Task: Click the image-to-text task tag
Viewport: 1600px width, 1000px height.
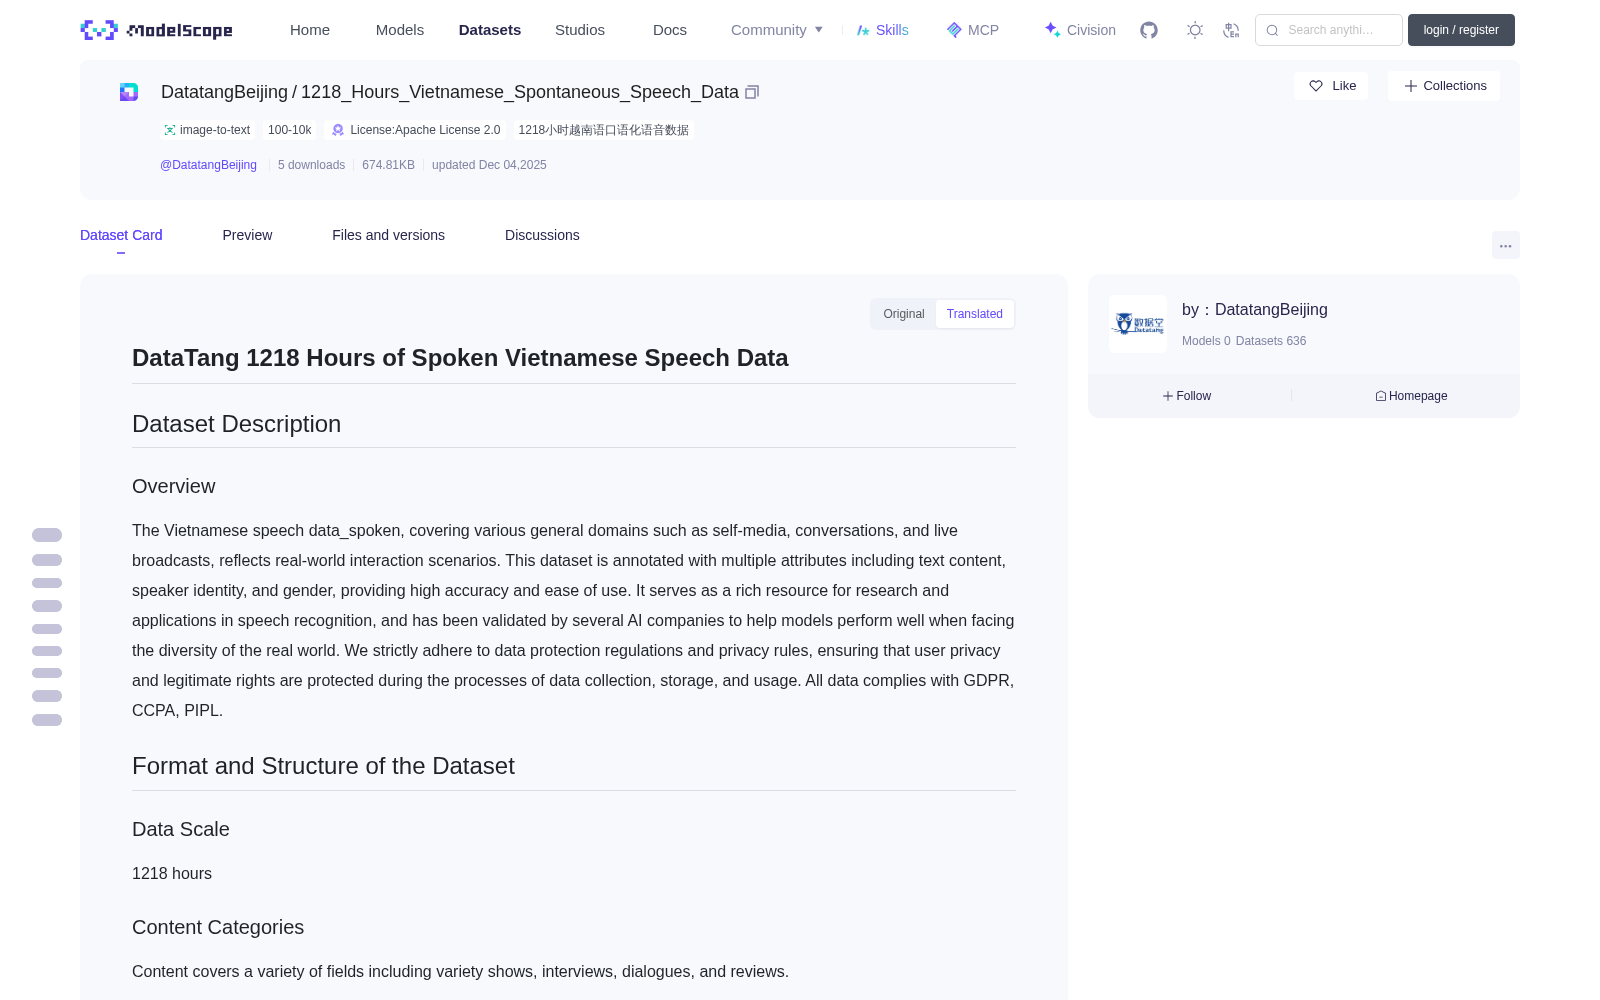Action: (x=207, y=130)
